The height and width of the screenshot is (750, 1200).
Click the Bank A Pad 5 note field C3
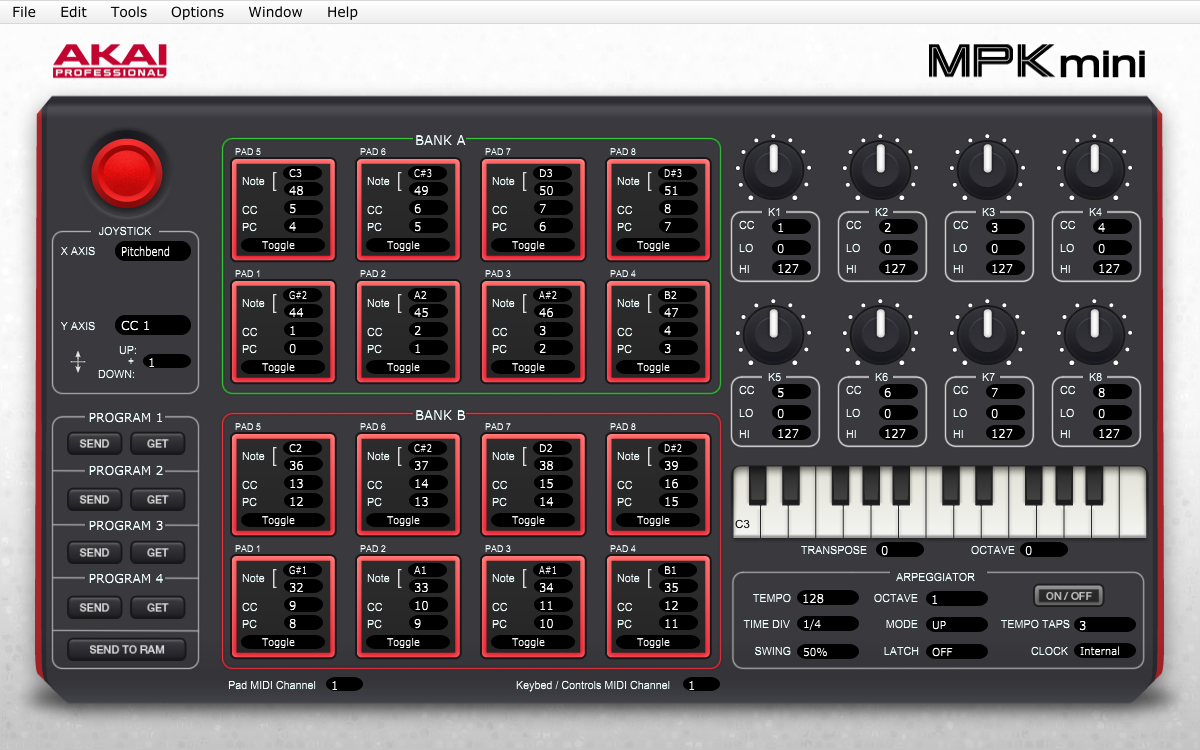303,173
